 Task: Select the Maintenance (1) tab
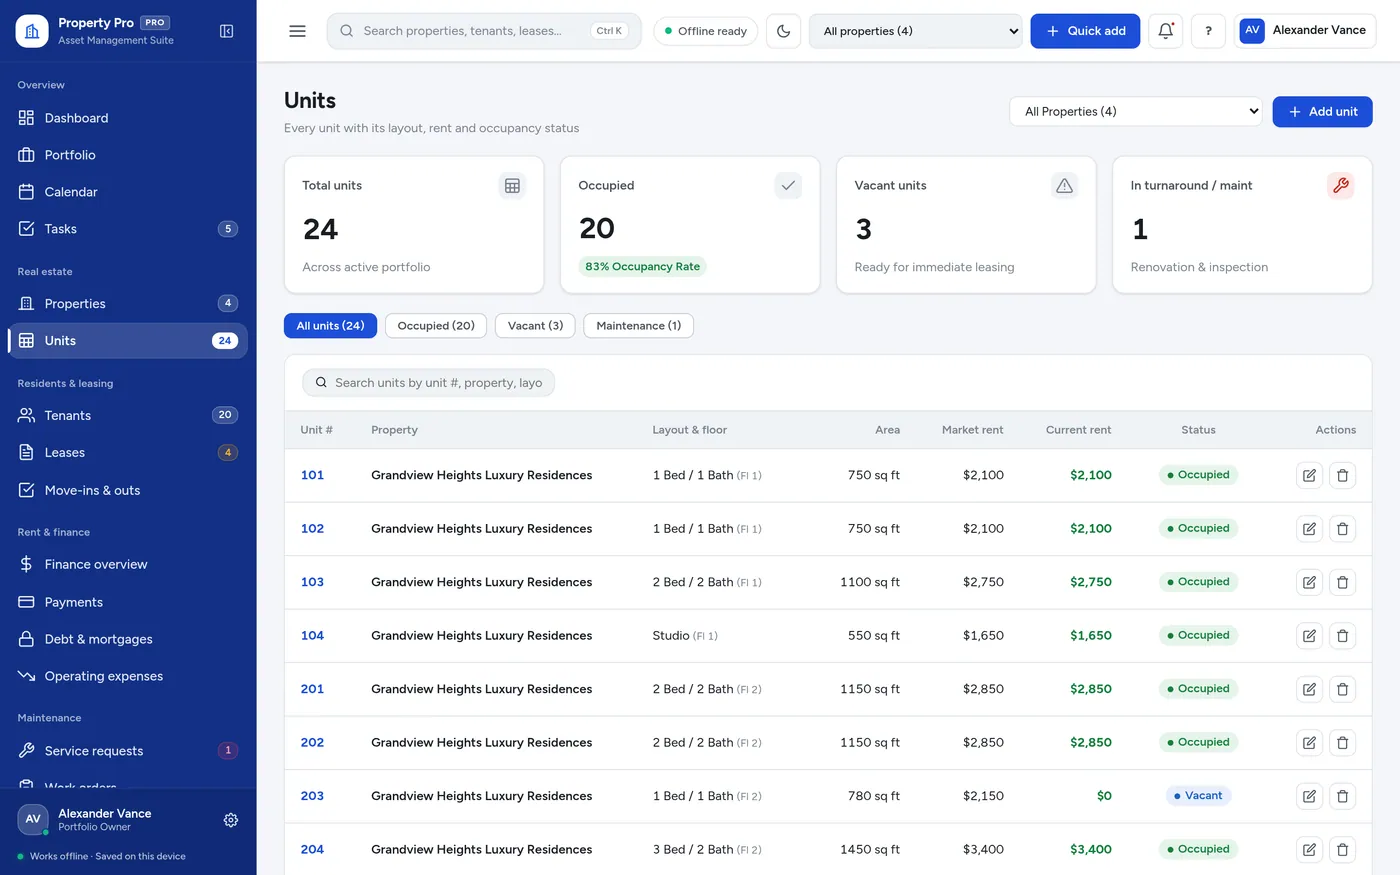pos(638,326)
